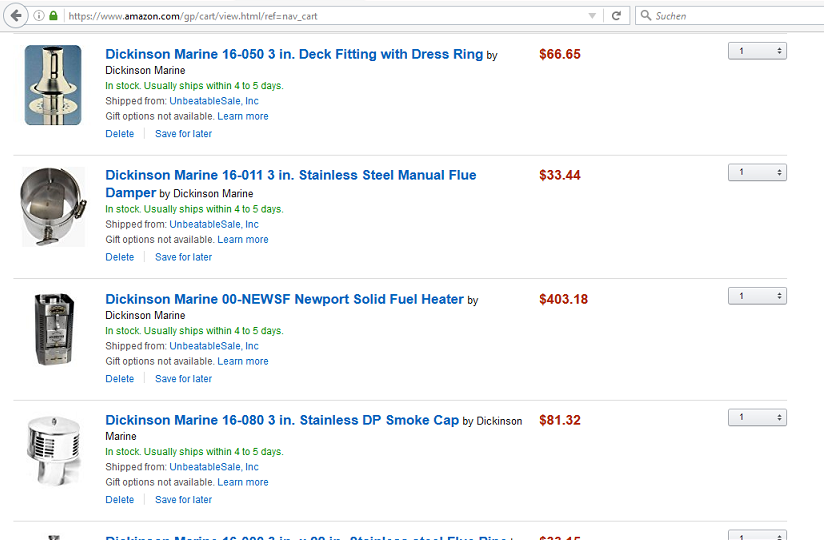Delete the Deck Fitting item
This screenshot has height=540, width=824.
pyautogui.click(x=120, y=134)
